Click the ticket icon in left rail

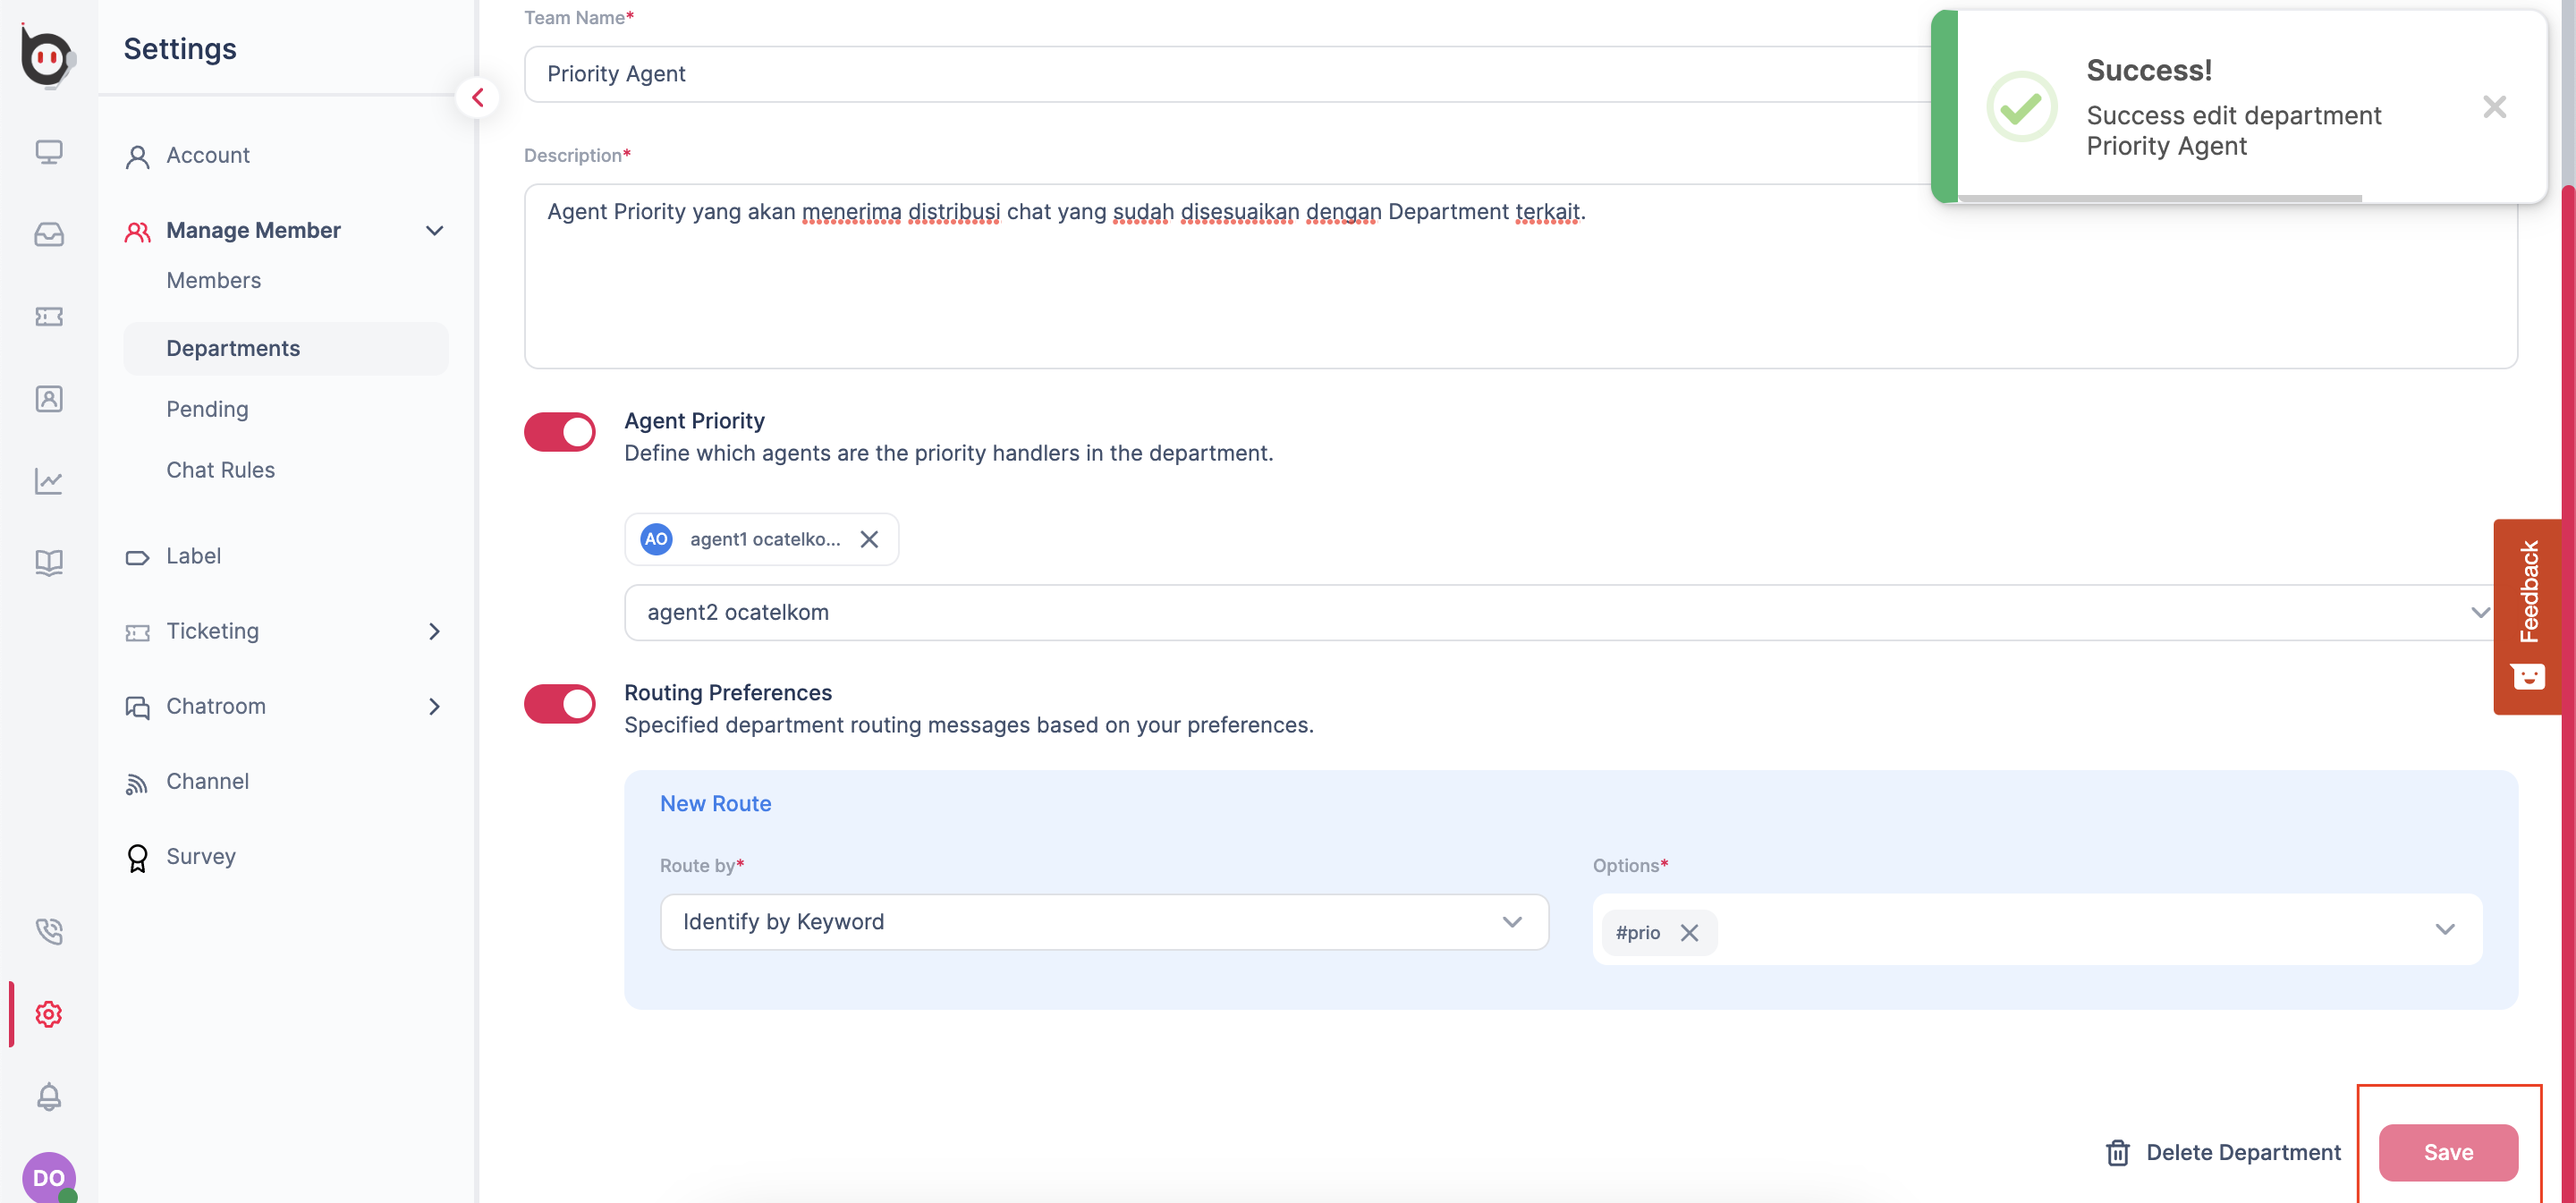coord(48,317)
